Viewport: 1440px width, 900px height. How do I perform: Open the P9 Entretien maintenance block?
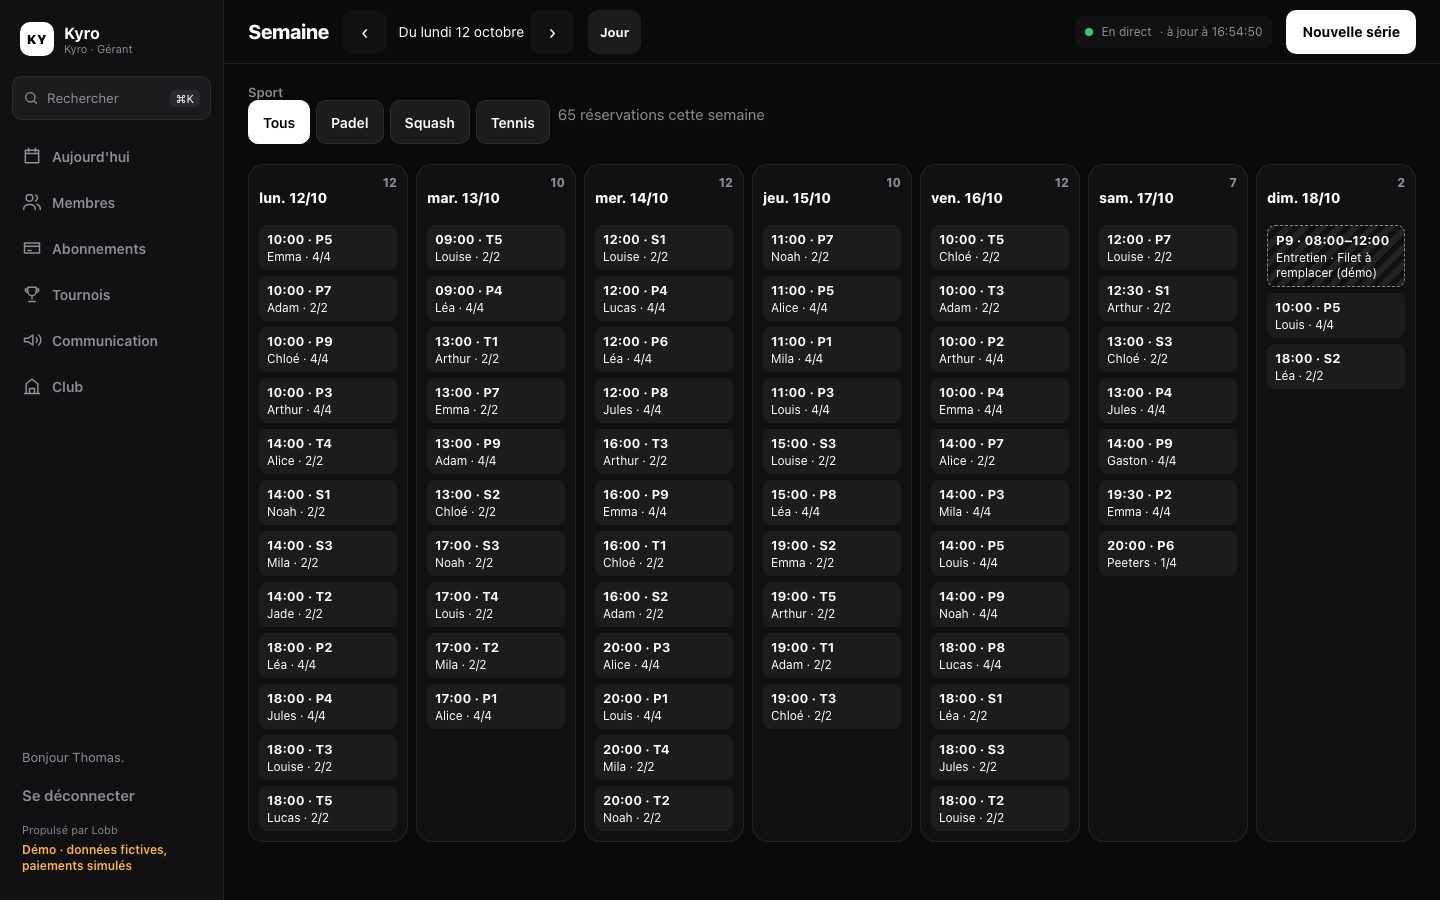click(x=1336, y=256)
